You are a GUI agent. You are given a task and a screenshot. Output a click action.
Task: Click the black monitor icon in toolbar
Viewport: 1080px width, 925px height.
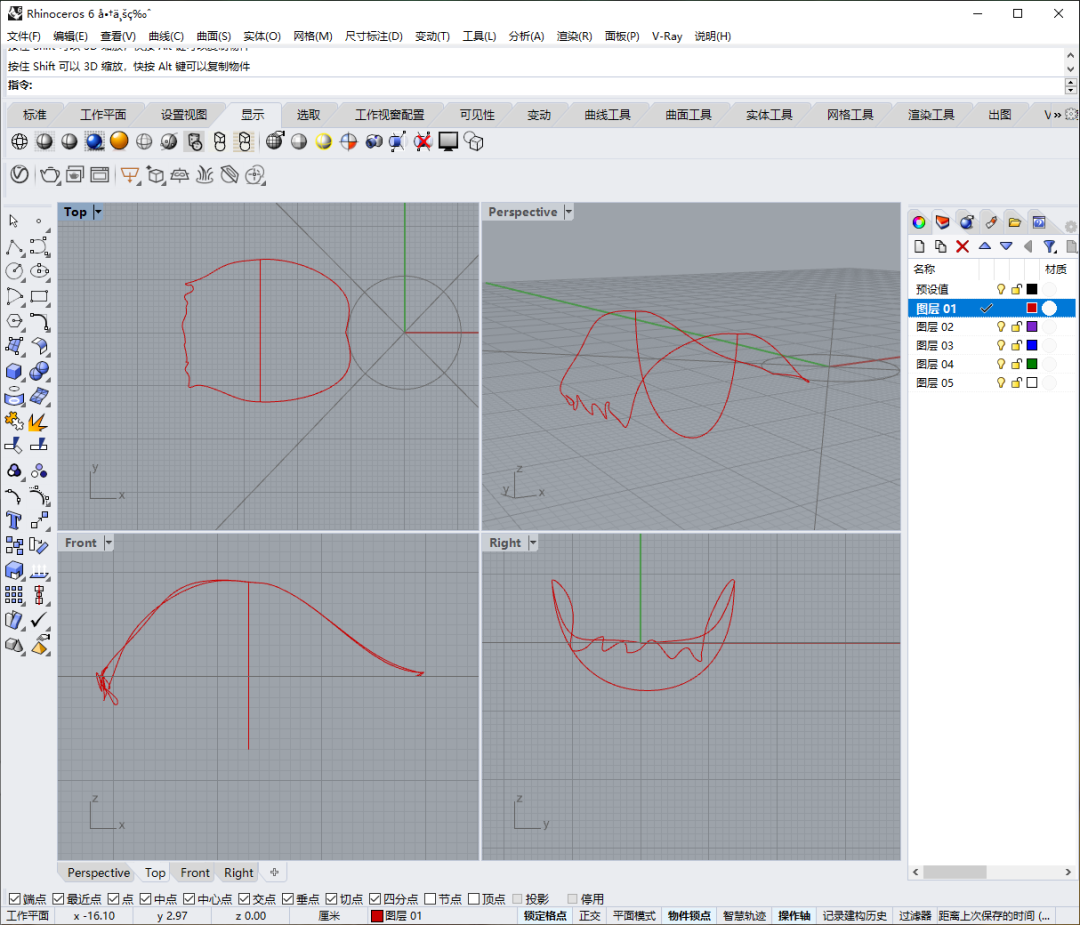click(x=448, y=142)
